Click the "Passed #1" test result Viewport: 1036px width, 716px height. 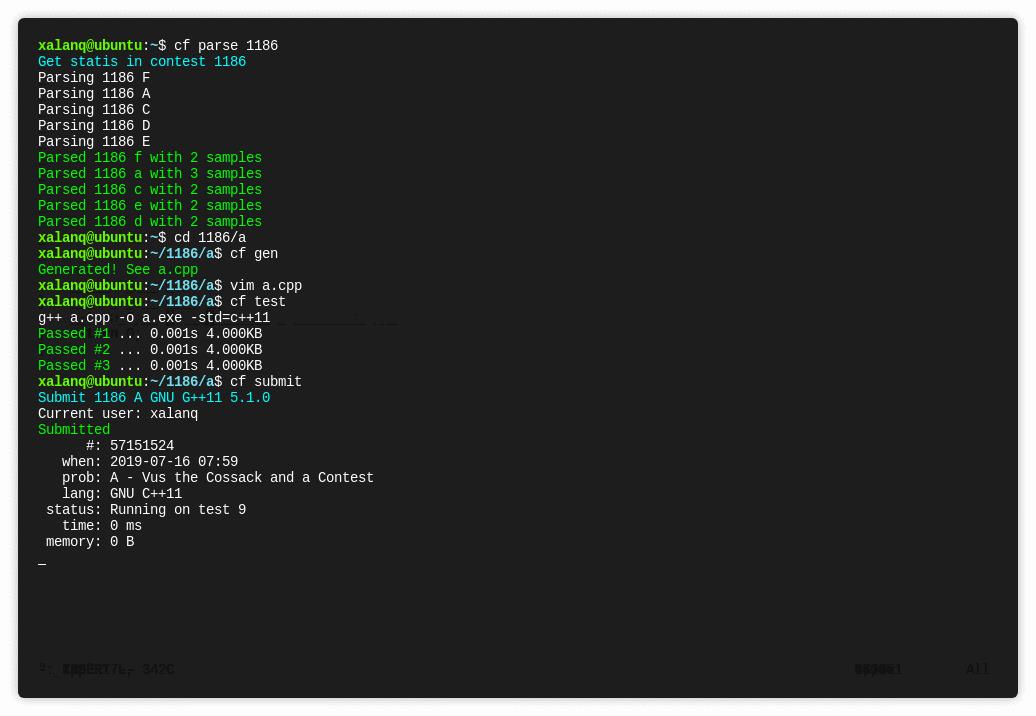[74, 334]
